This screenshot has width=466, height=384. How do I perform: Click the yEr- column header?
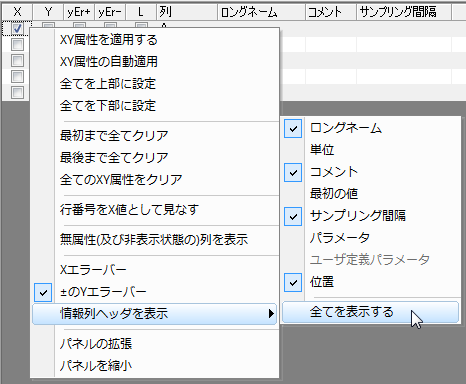[x=110, y=12]
